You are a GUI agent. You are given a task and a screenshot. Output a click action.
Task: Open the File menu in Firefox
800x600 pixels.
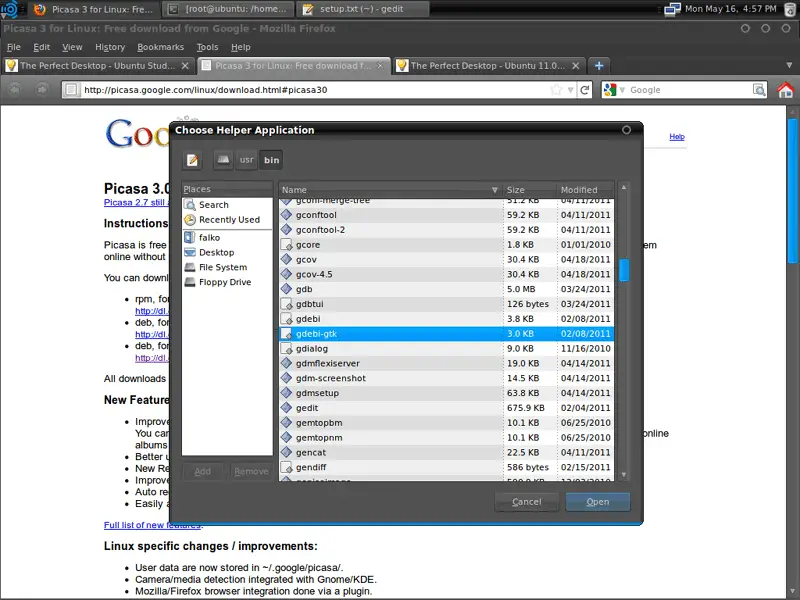tap(14, 47)
